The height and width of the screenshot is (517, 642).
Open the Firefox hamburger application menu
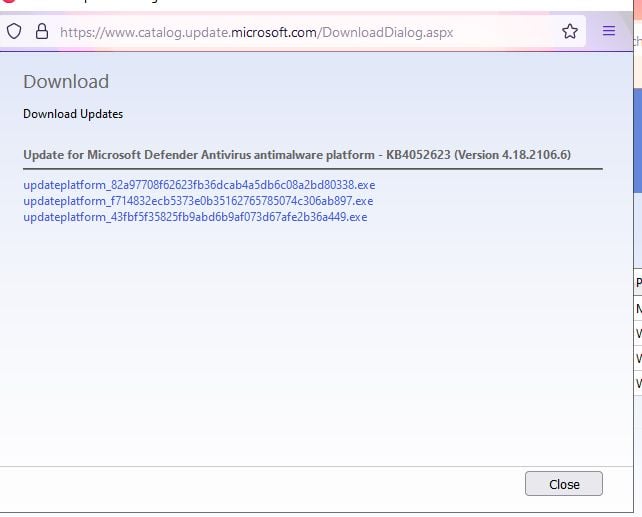[x=608, y=31]
